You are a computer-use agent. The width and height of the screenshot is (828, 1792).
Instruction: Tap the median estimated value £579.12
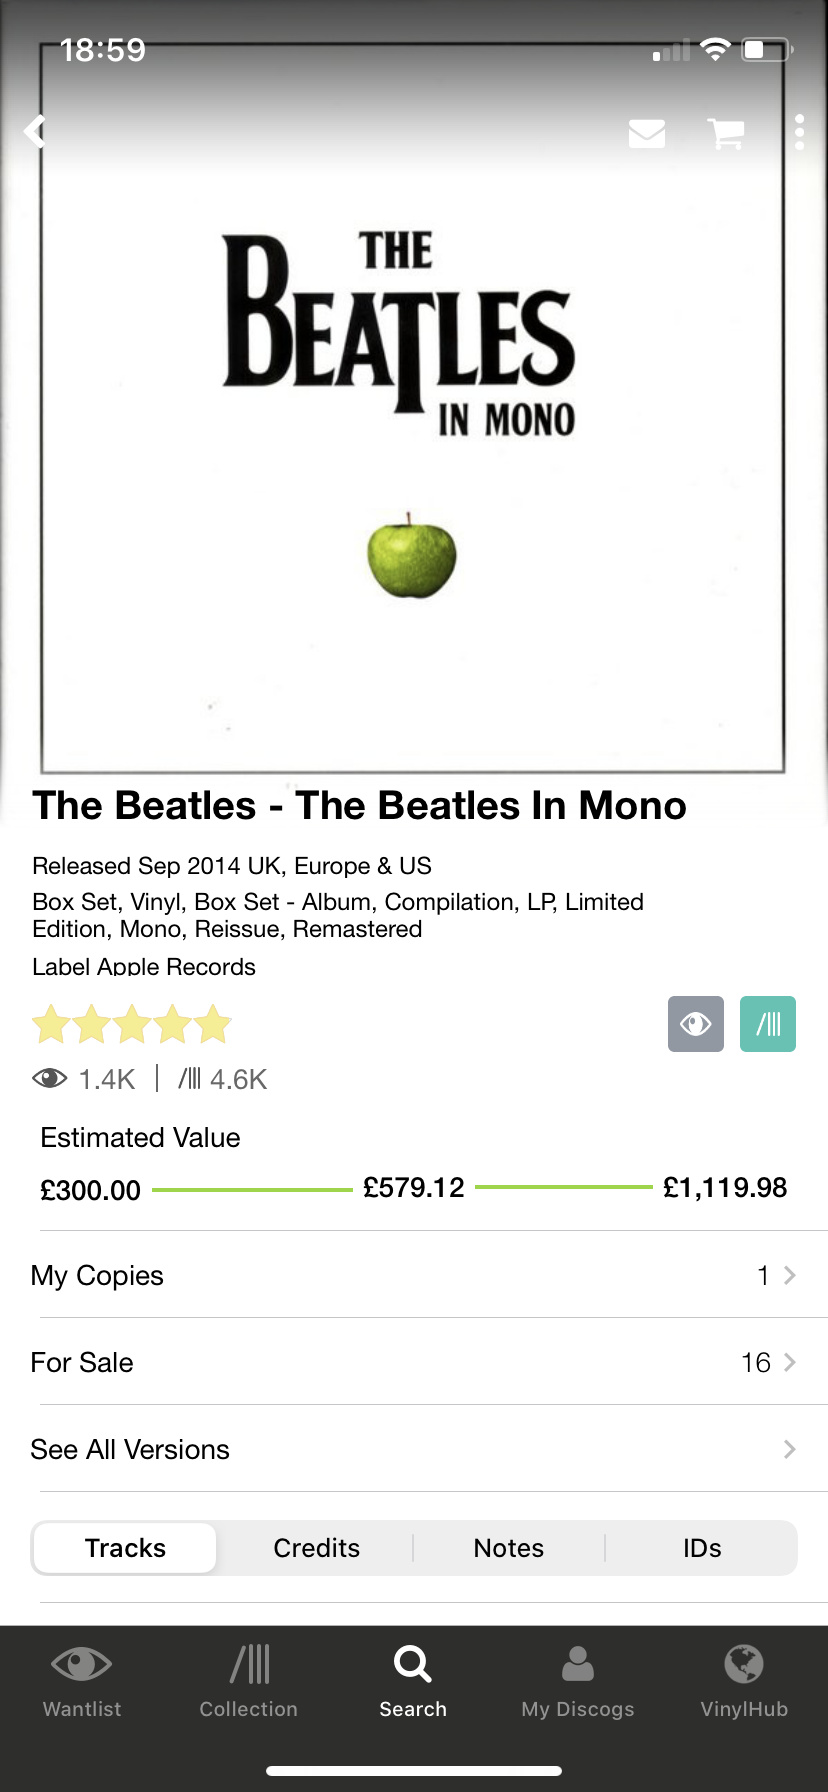[414, 1188]
